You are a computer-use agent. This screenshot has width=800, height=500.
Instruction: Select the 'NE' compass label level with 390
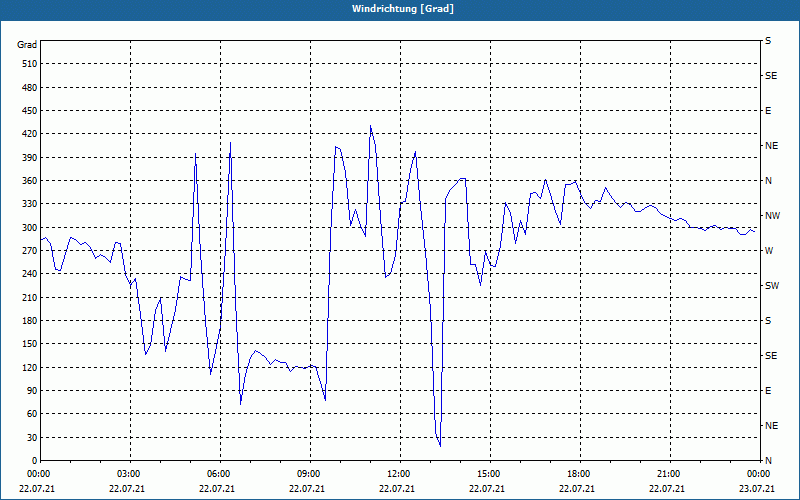click(x=771, y=146)
